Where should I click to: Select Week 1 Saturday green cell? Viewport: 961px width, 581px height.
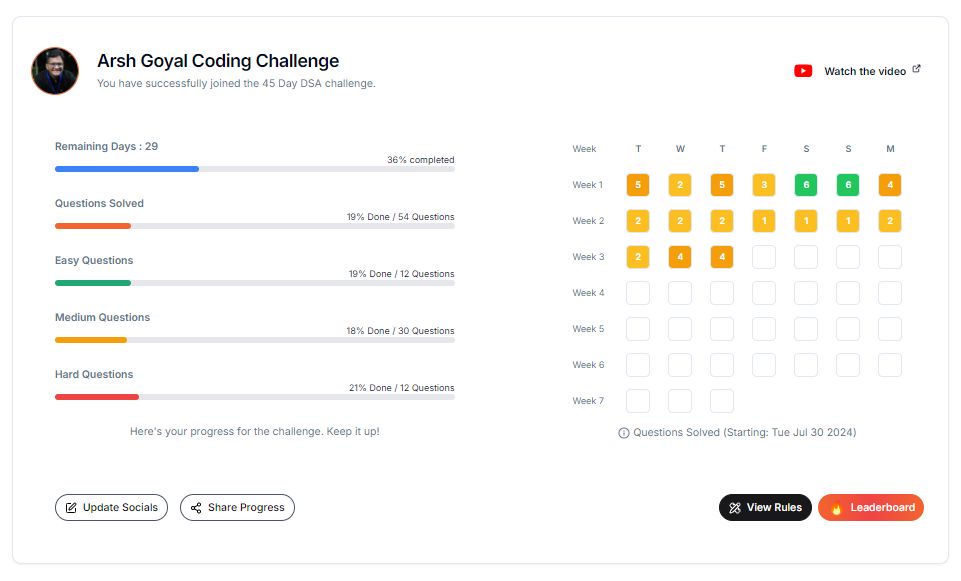(x=806, y=184)
